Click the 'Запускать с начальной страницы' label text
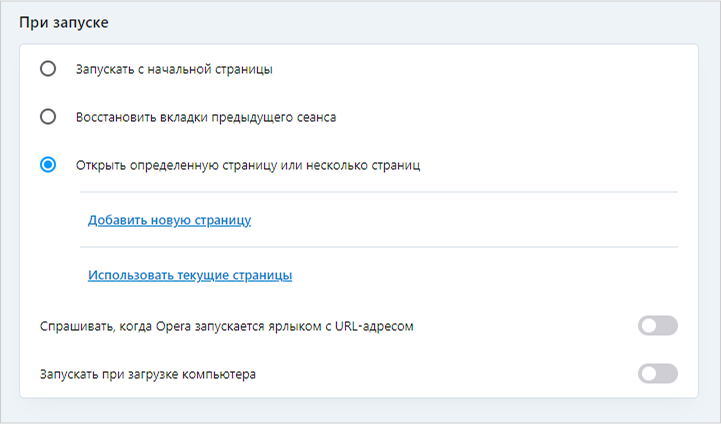The width and height of the screenshot is (721, 424). point(174,70)
